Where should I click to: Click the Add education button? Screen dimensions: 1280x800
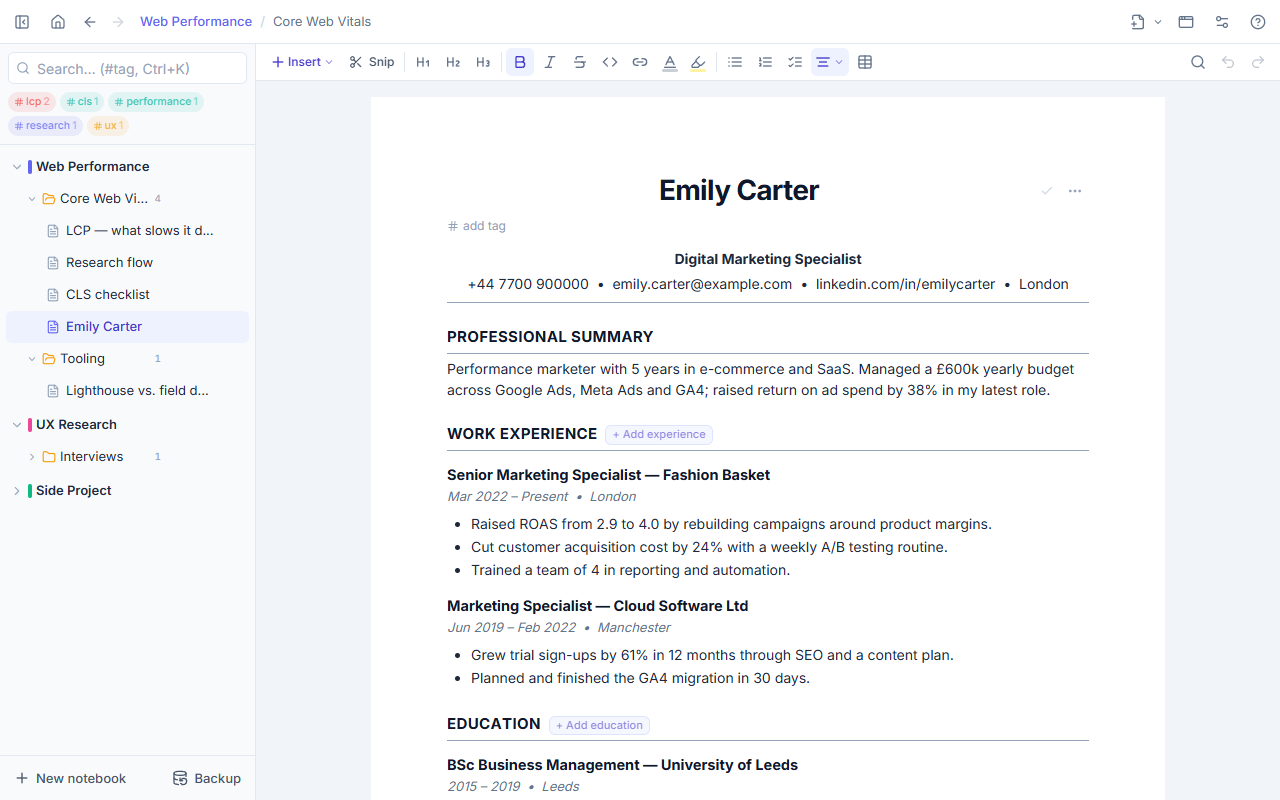pos(599,726)
